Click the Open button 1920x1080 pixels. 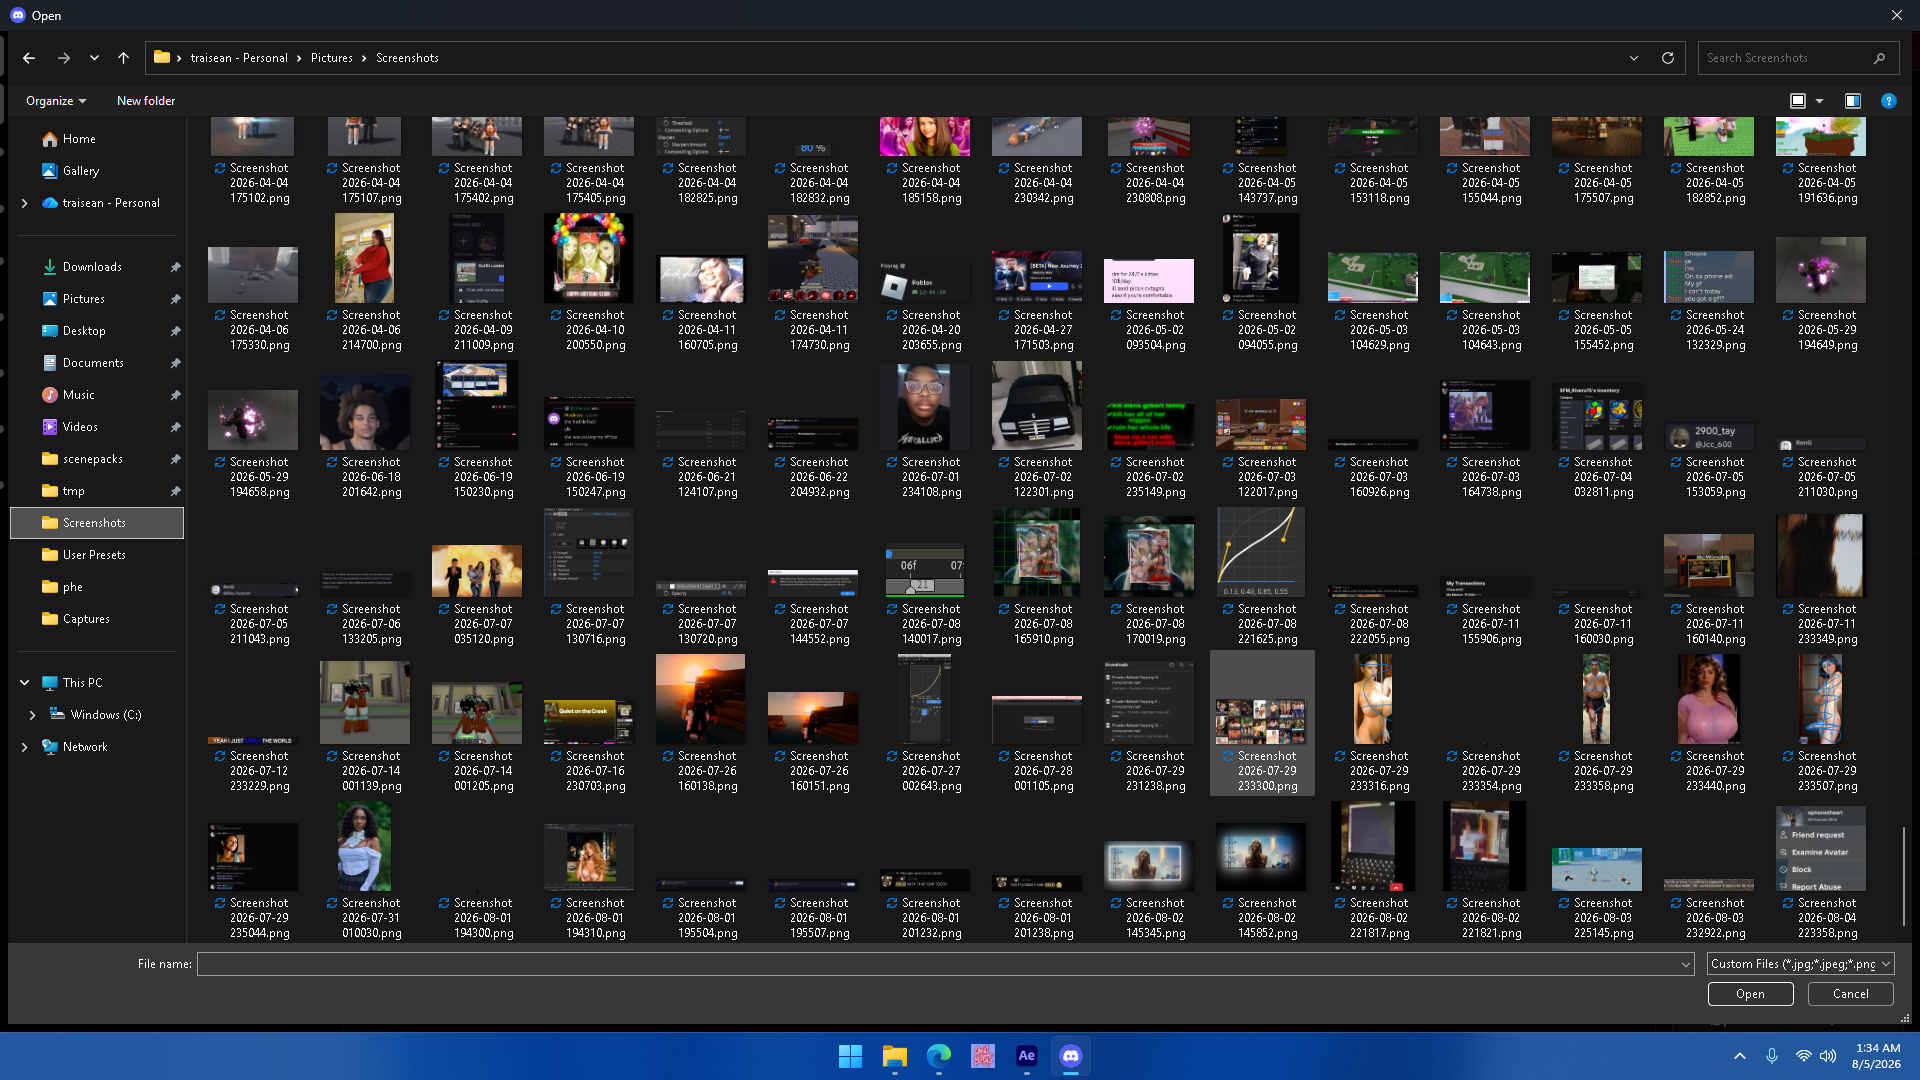1750,994
